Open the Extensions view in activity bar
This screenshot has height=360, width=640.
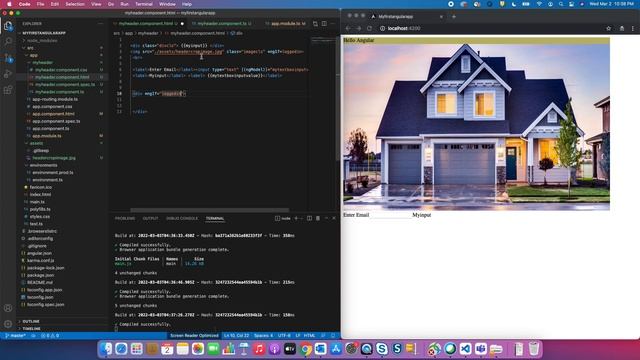click(x=8, y=90)
